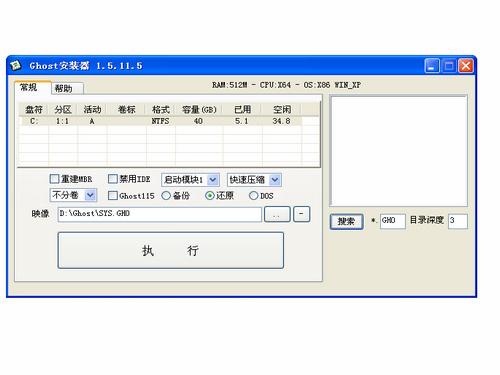Click the 搜索 button
The image size is (500, 375).
pyautogui.click(x=346, y=221)
